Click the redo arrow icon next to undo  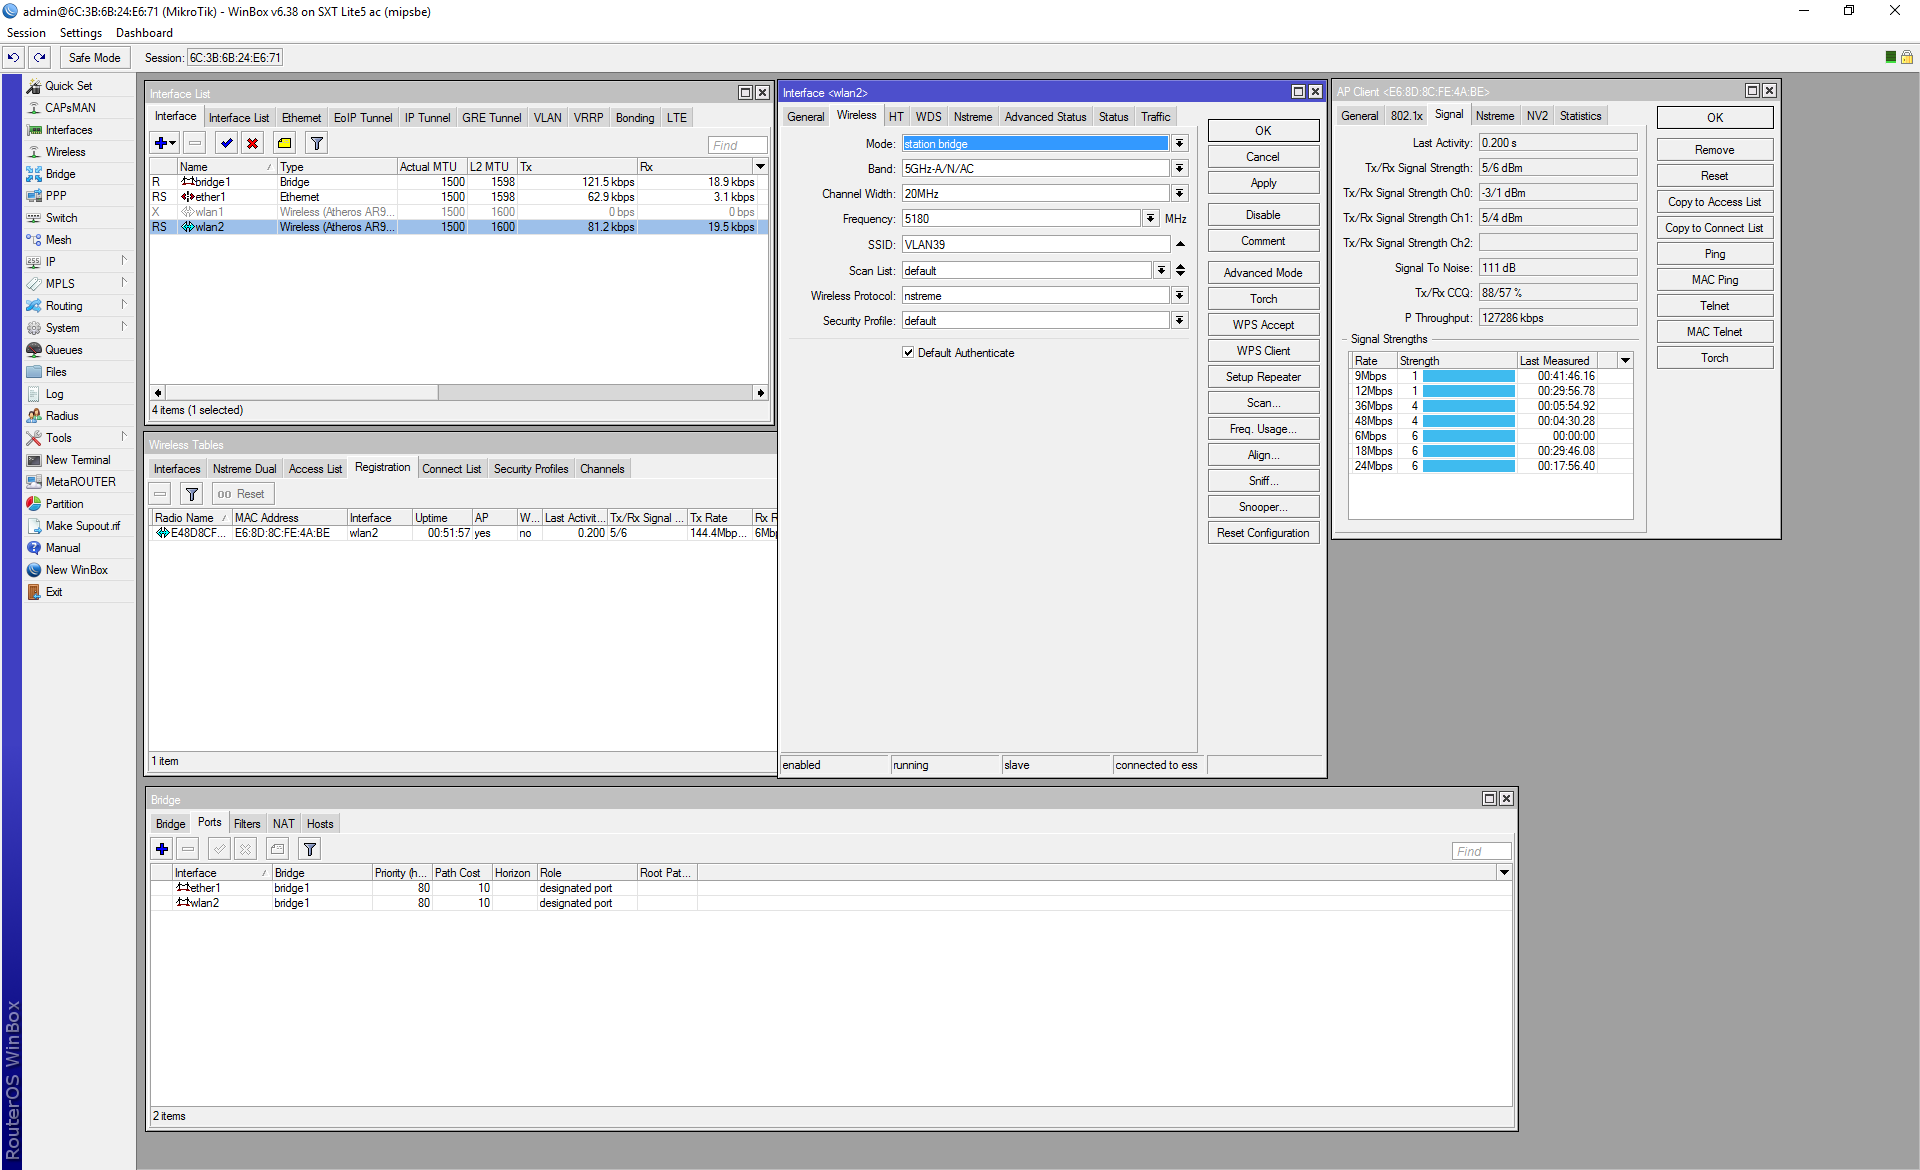point(40,57)
